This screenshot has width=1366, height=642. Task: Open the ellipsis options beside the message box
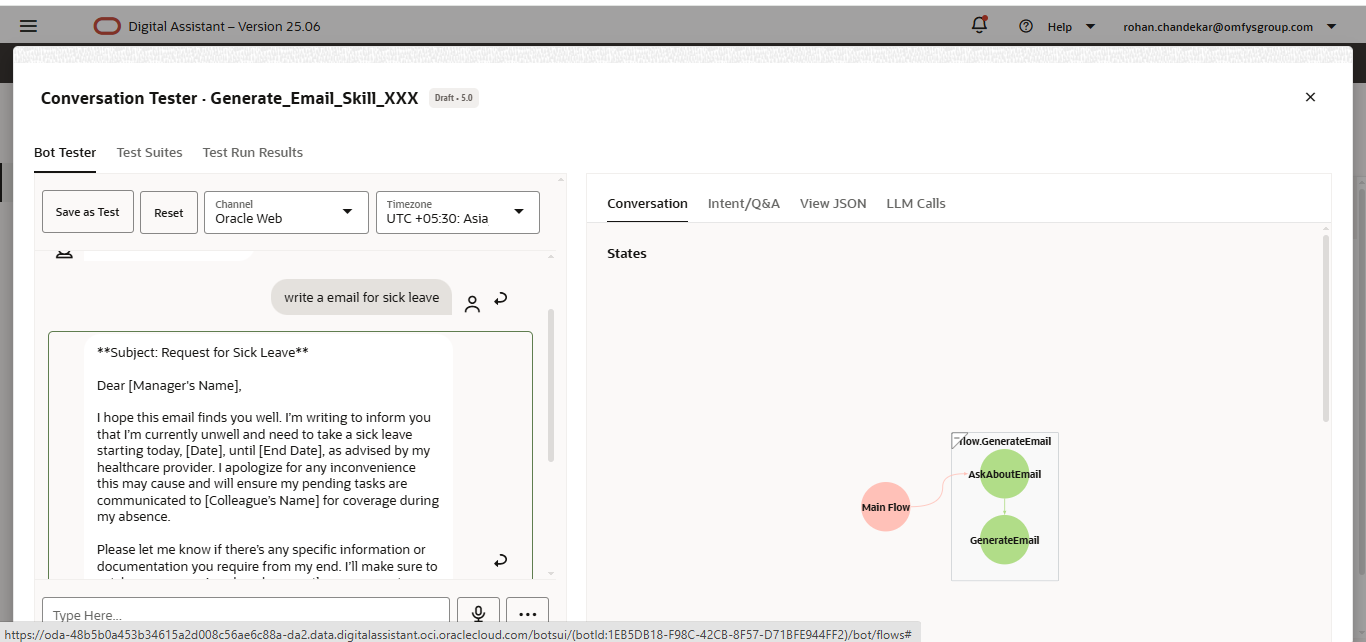pos(527,613)
